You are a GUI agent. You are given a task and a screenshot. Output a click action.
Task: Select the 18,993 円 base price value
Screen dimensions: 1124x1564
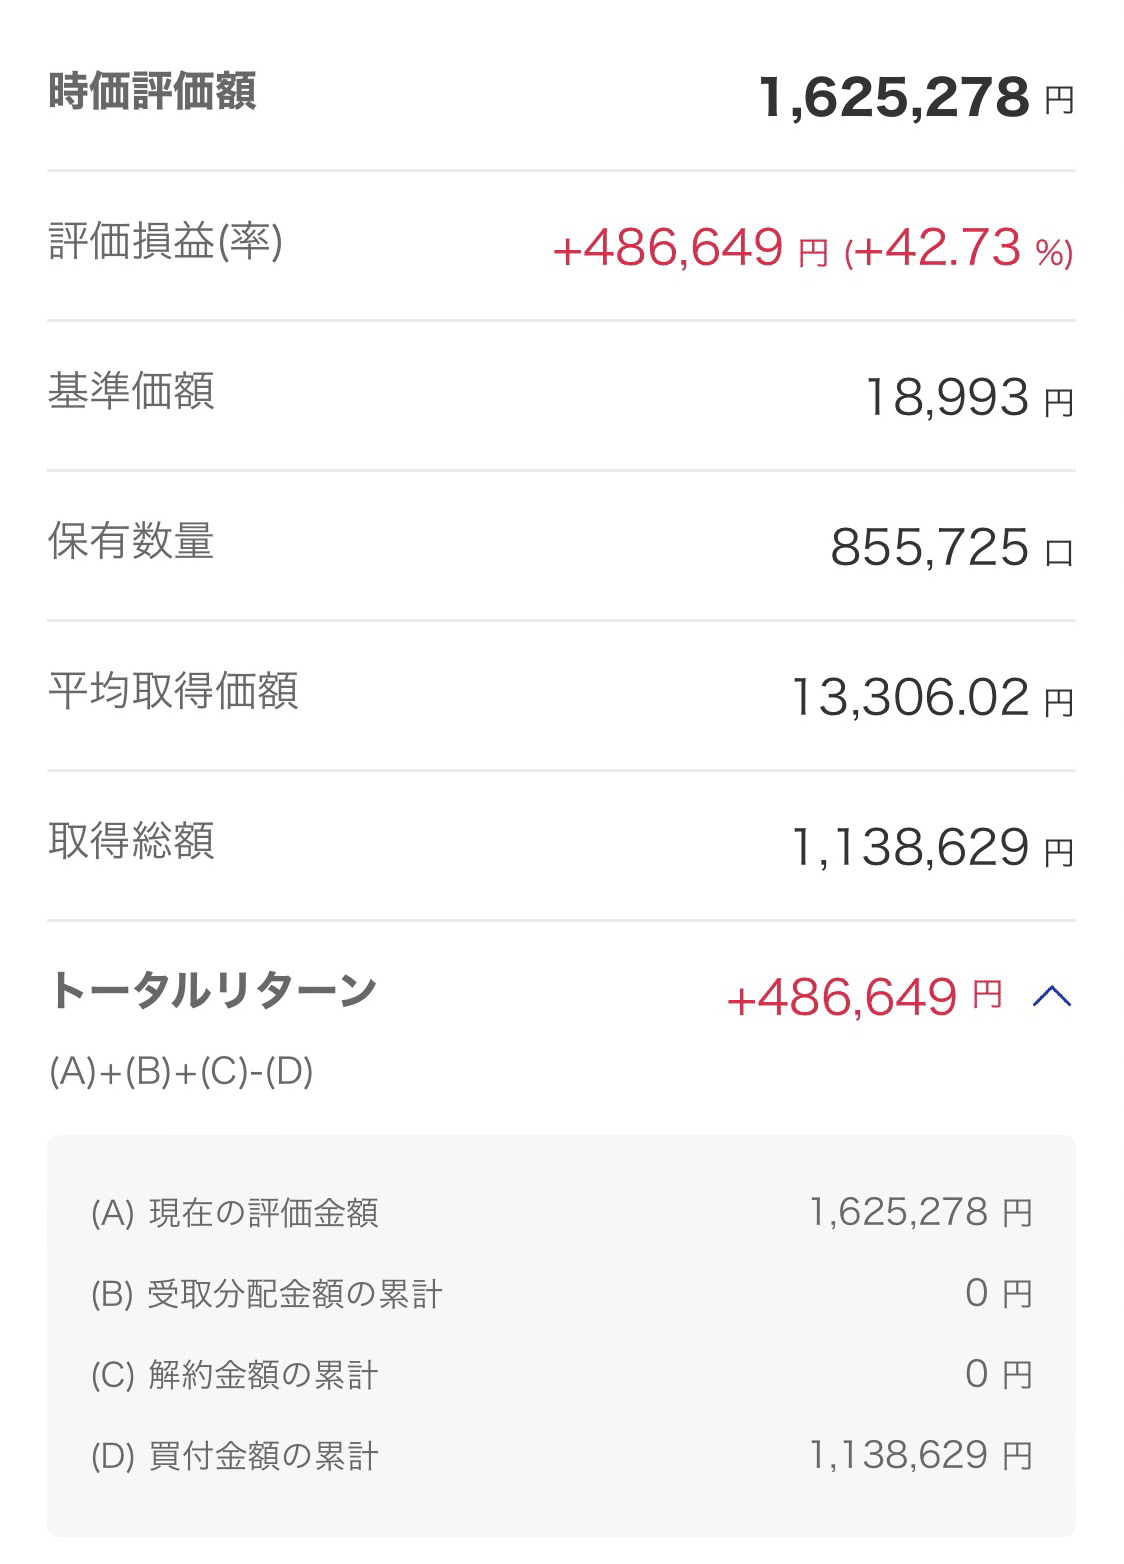point(968,398)
